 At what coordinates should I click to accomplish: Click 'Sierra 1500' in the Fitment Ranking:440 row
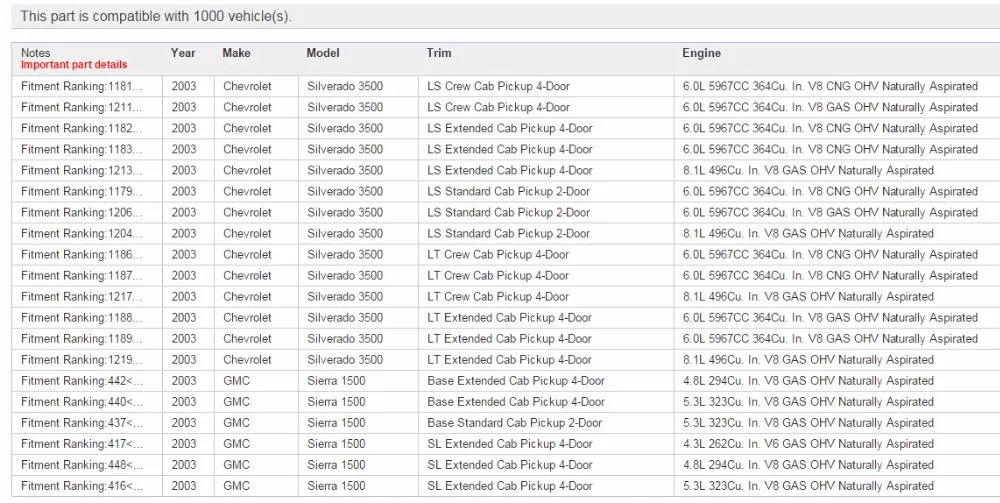[336, 402]
